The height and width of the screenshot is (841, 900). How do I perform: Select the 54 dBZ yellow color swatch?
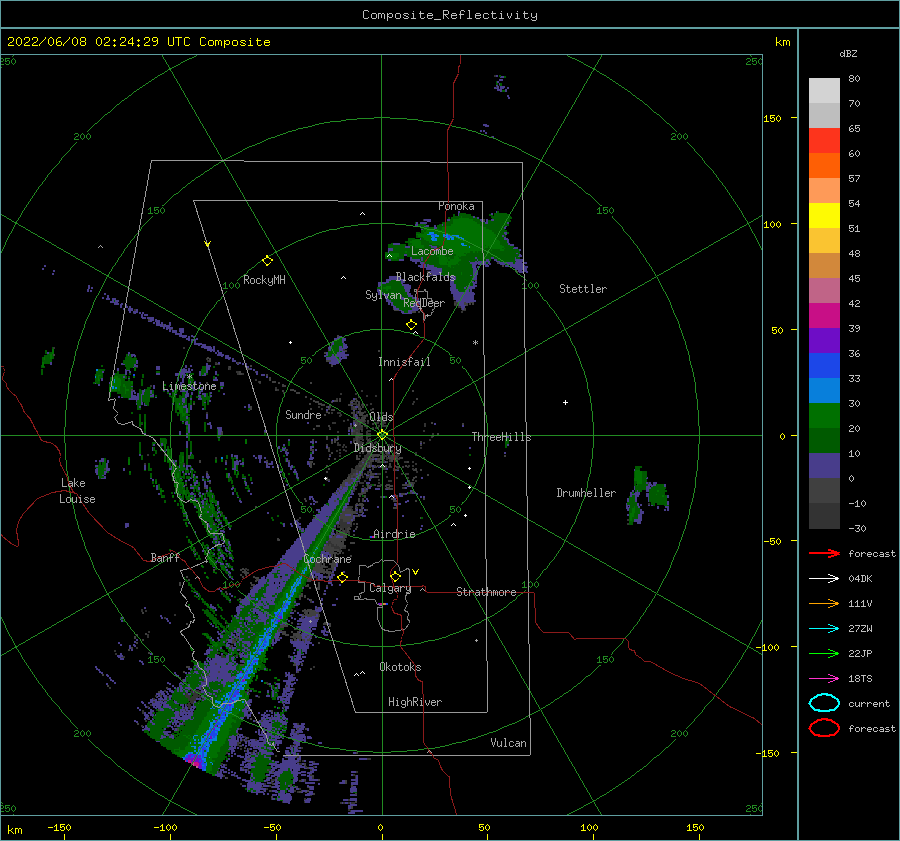coord(824,215)
